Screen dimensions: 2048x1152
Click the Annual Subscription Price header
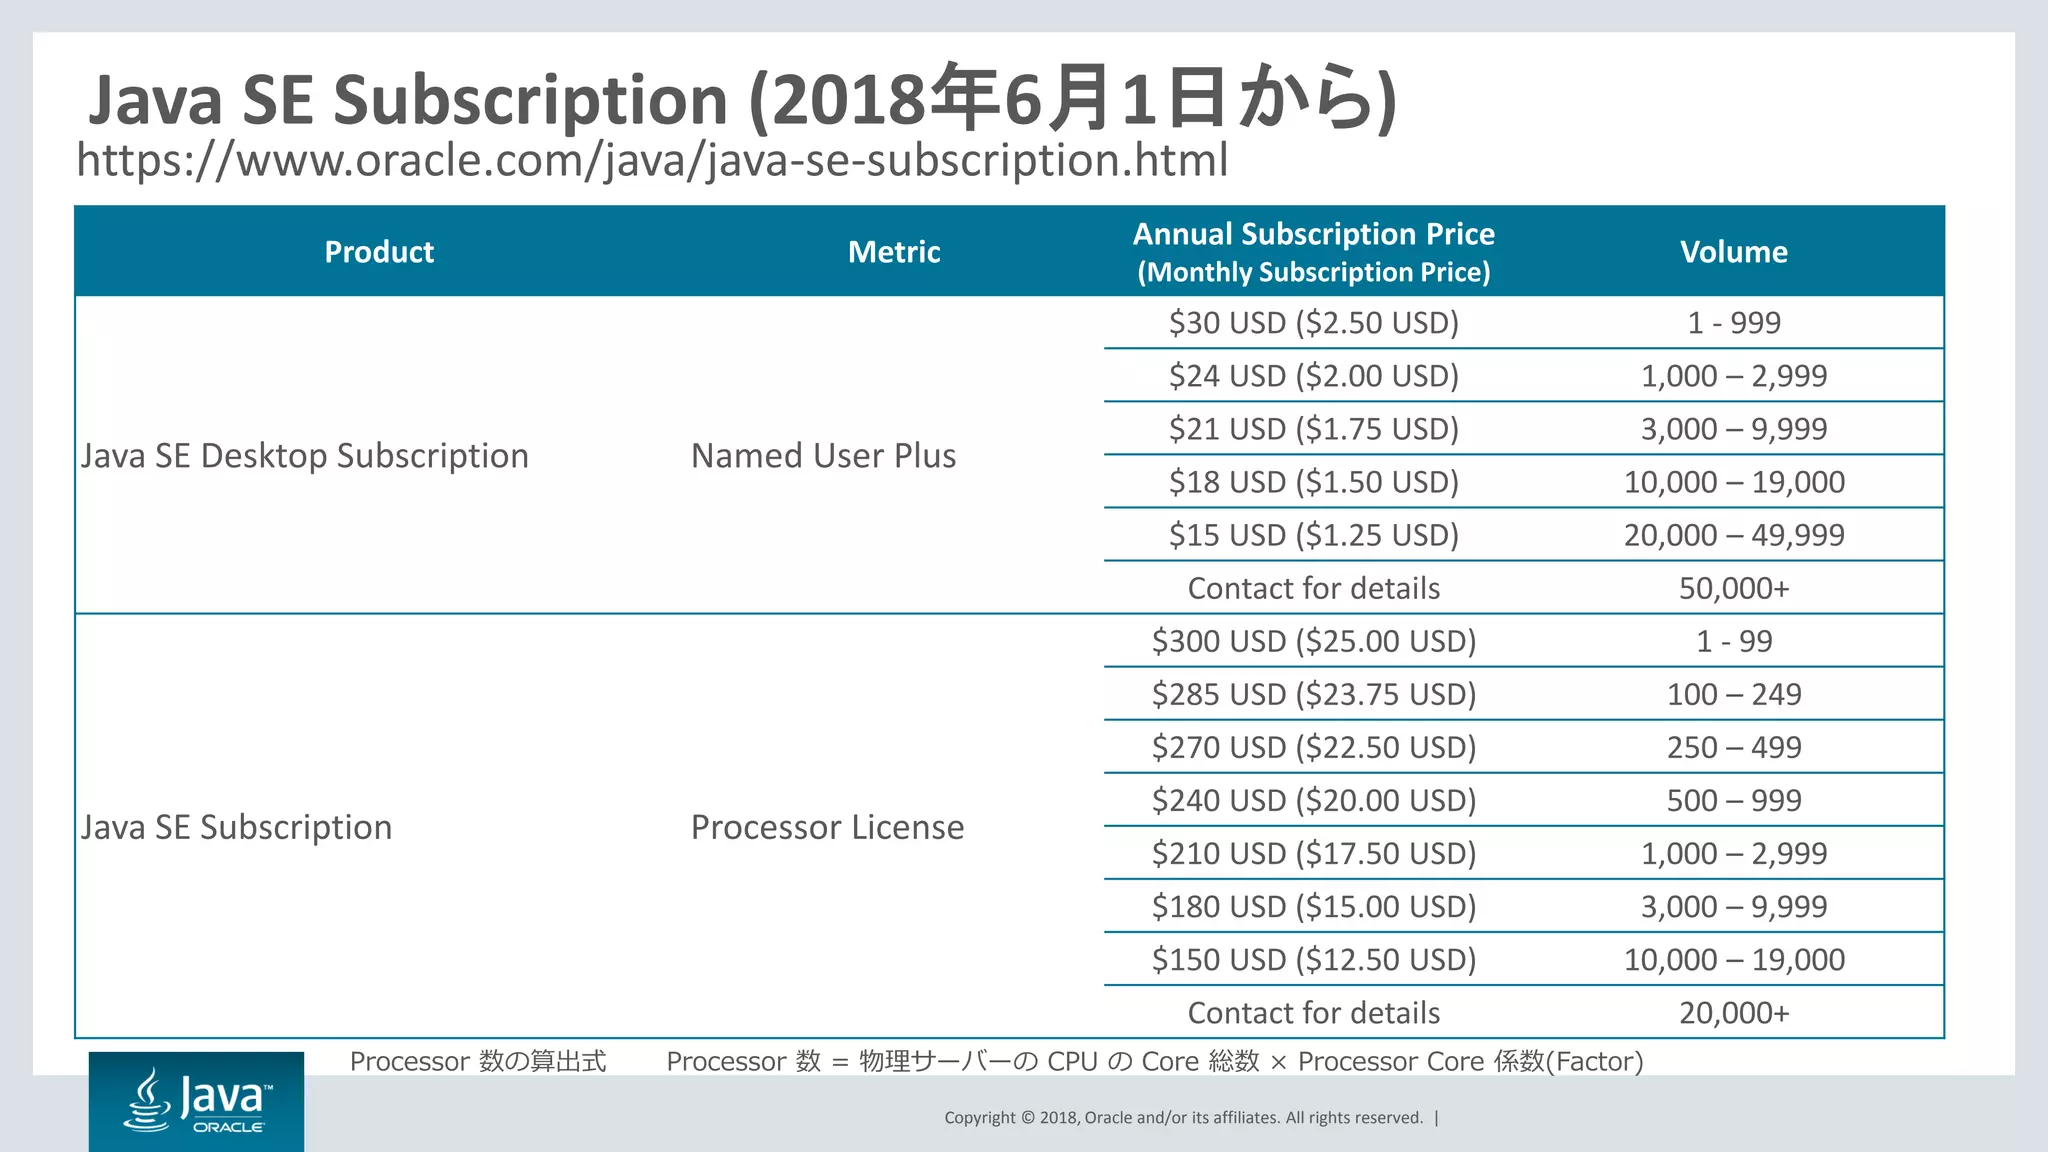coord(1314,252)
